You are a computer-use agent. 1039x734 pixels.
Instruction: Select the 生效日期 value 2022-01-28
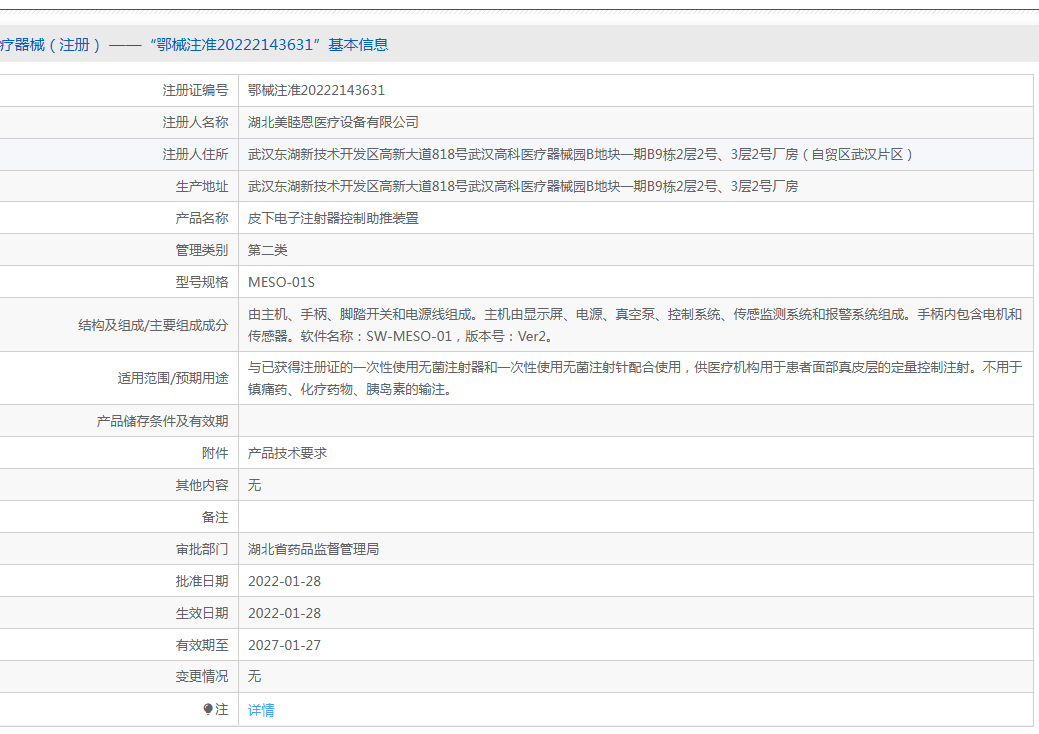tap(284, 613)
